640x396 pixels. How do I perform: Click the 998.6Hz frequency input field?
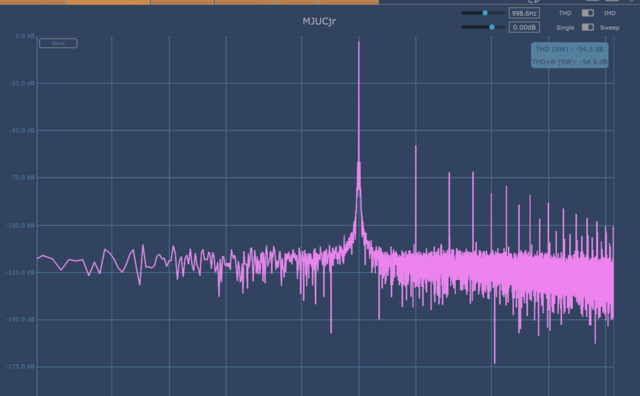tap(524, 13)
